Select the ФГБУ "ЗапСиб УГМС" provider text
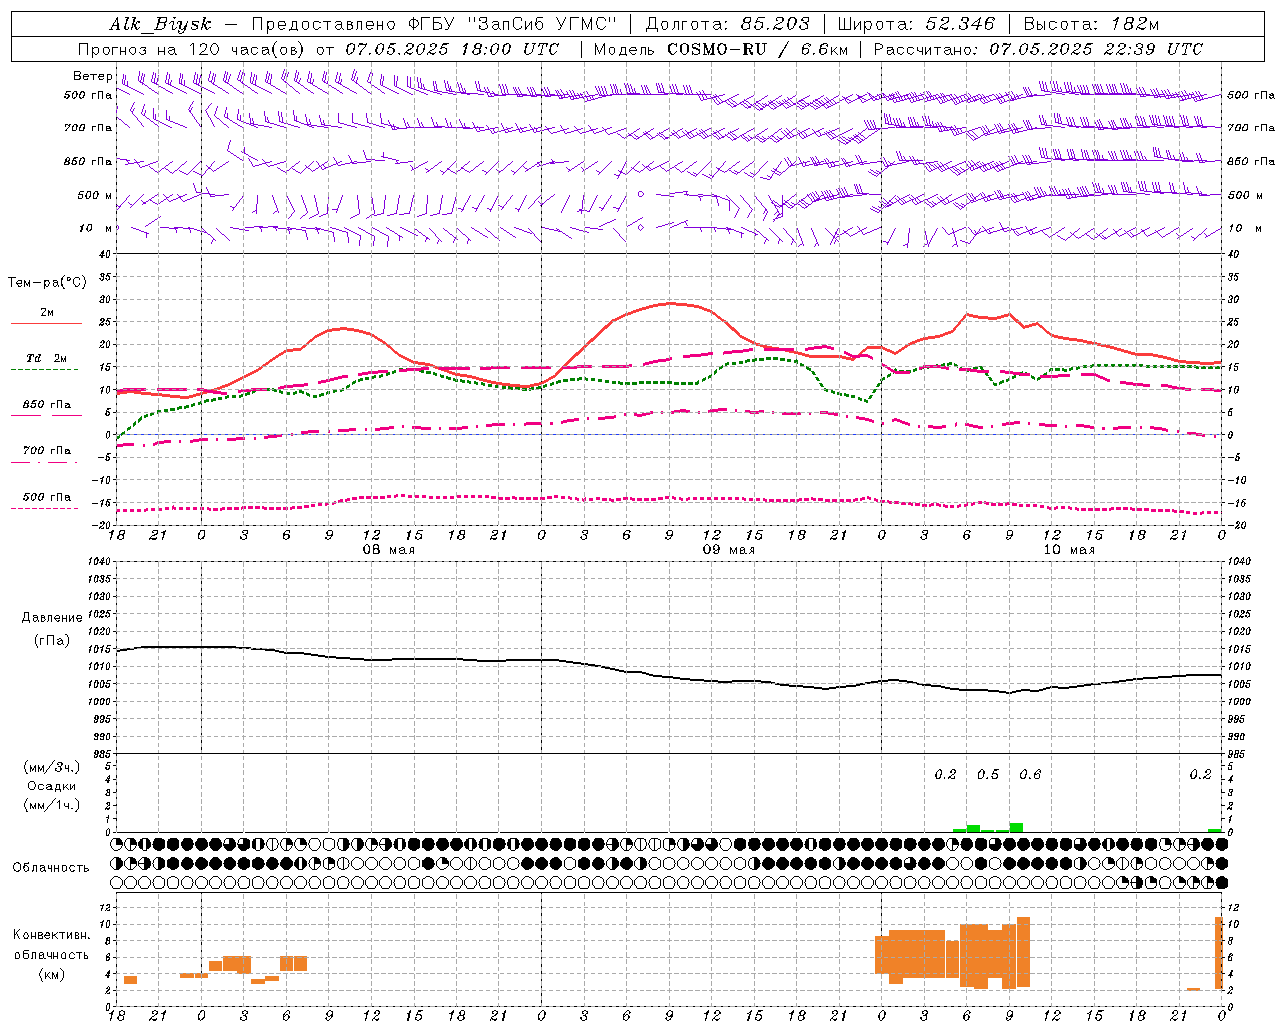Viewport: 1280px width, 1024px height. tap(513, 24)
